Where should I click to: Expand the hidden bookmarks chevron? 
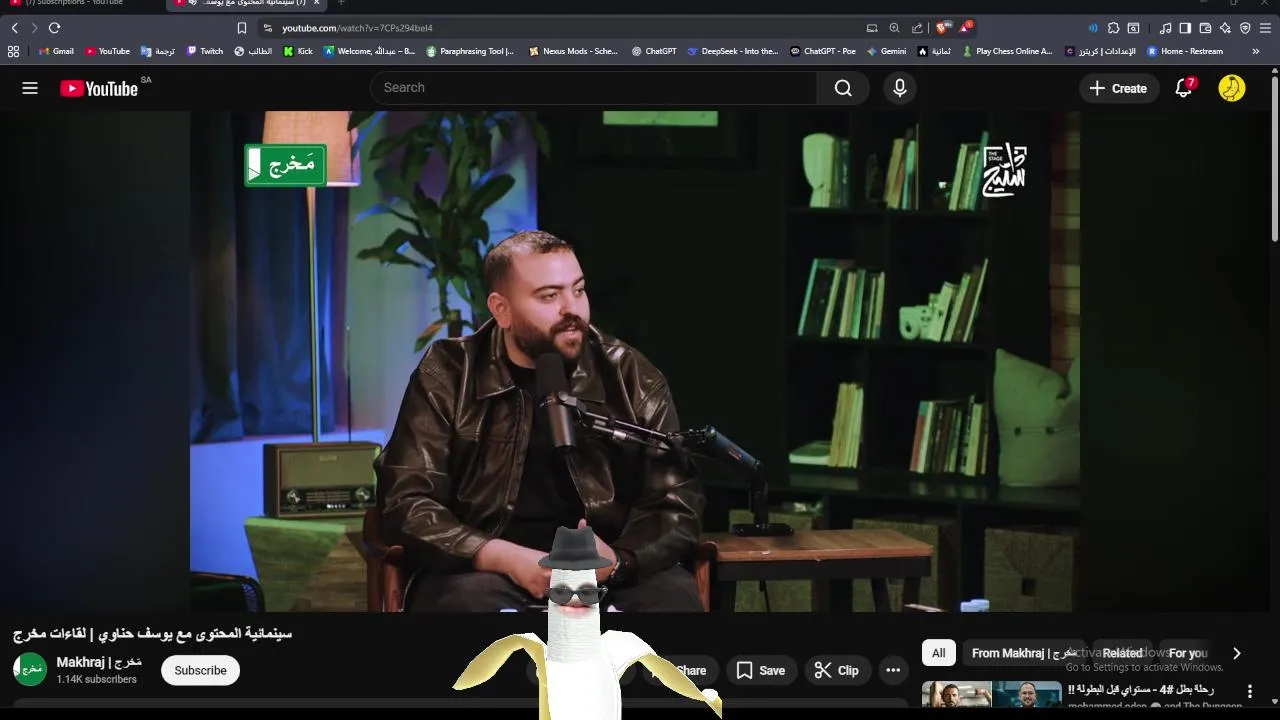click(x=1256, y=51)
